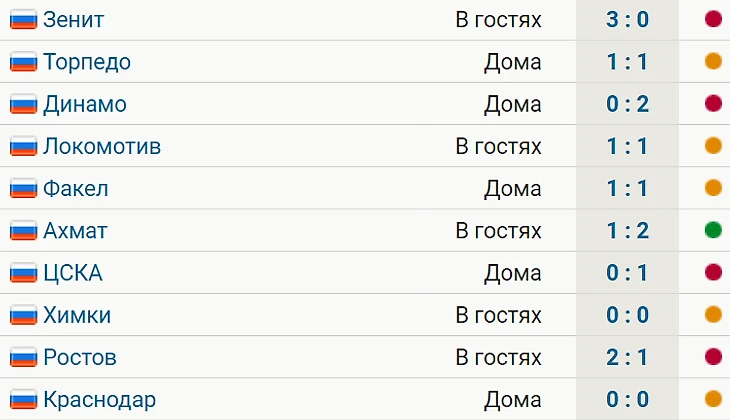Click the 3 : 0 score for Зенит
The width and height of the screenshot is (730, 420).
click(627, 19)
